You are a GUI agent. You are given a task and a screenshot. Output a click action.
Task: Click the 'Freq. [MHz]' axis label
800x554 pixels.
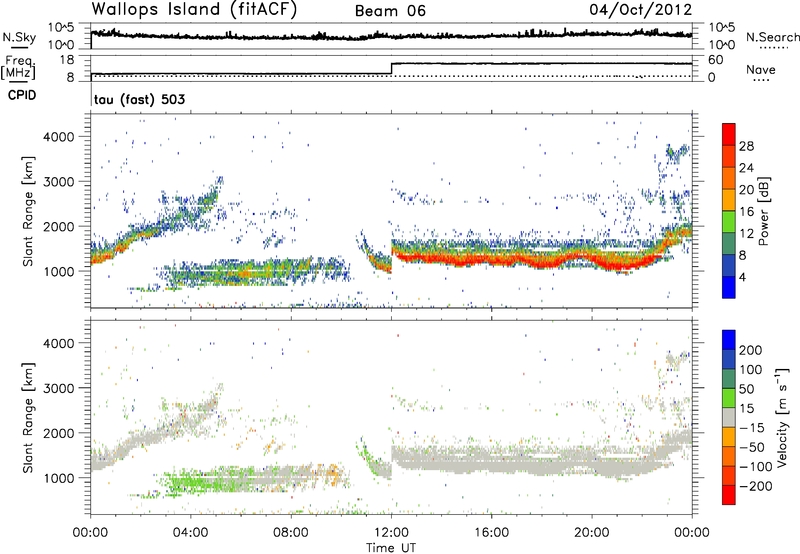pyautogui.click(x=20, y=67)
